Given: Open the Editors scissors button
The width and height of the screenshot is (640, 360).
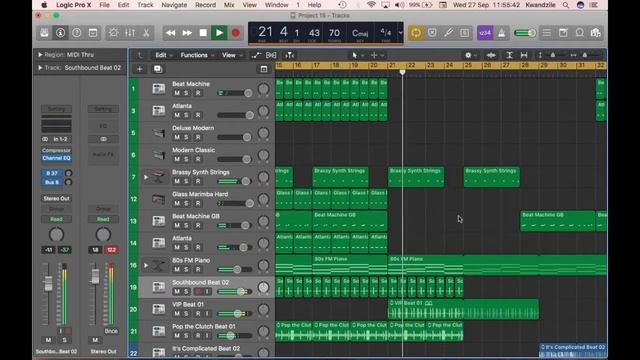Looking at the screenshot, I should (146, 33).
